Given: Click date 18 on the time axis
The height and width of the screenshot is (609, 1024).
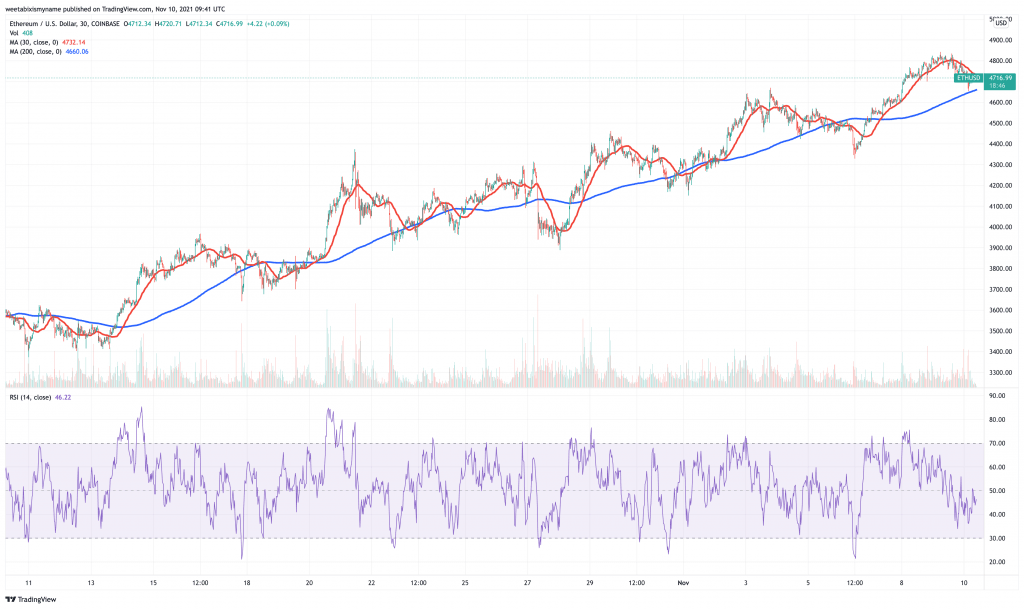Looking at the screenshot, I should [x=247, y=583].
